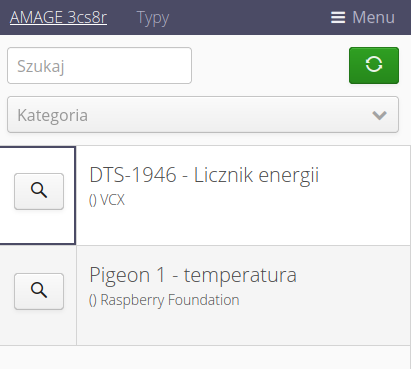Click cell around the Pigeon 1 magnifier
Viewport: 411px width, 369px height.
[38, 295]
